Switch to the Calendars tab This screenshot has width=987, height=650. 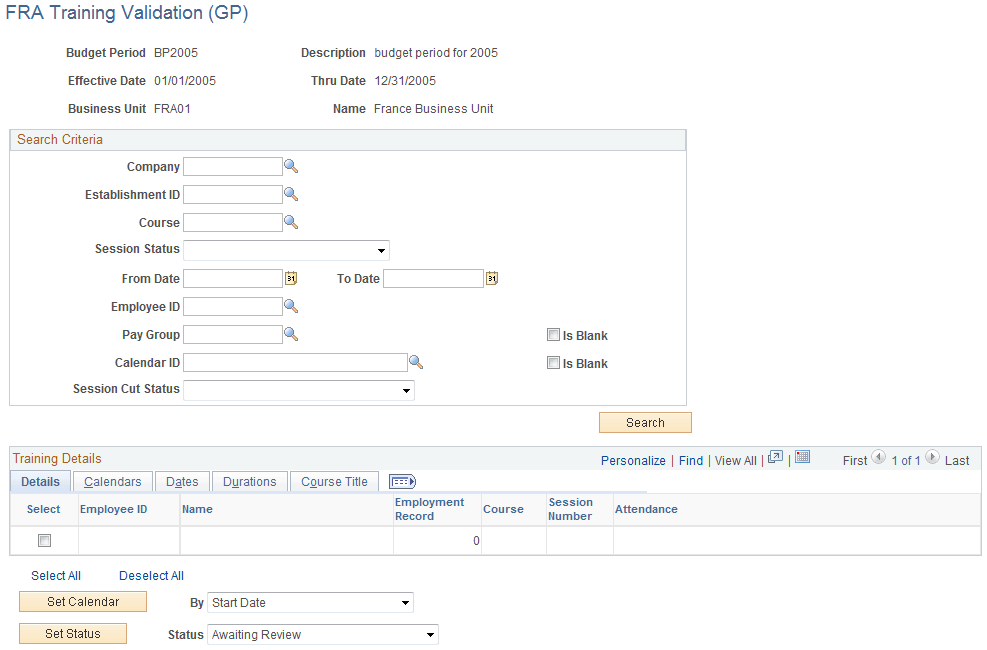point(112,481)
